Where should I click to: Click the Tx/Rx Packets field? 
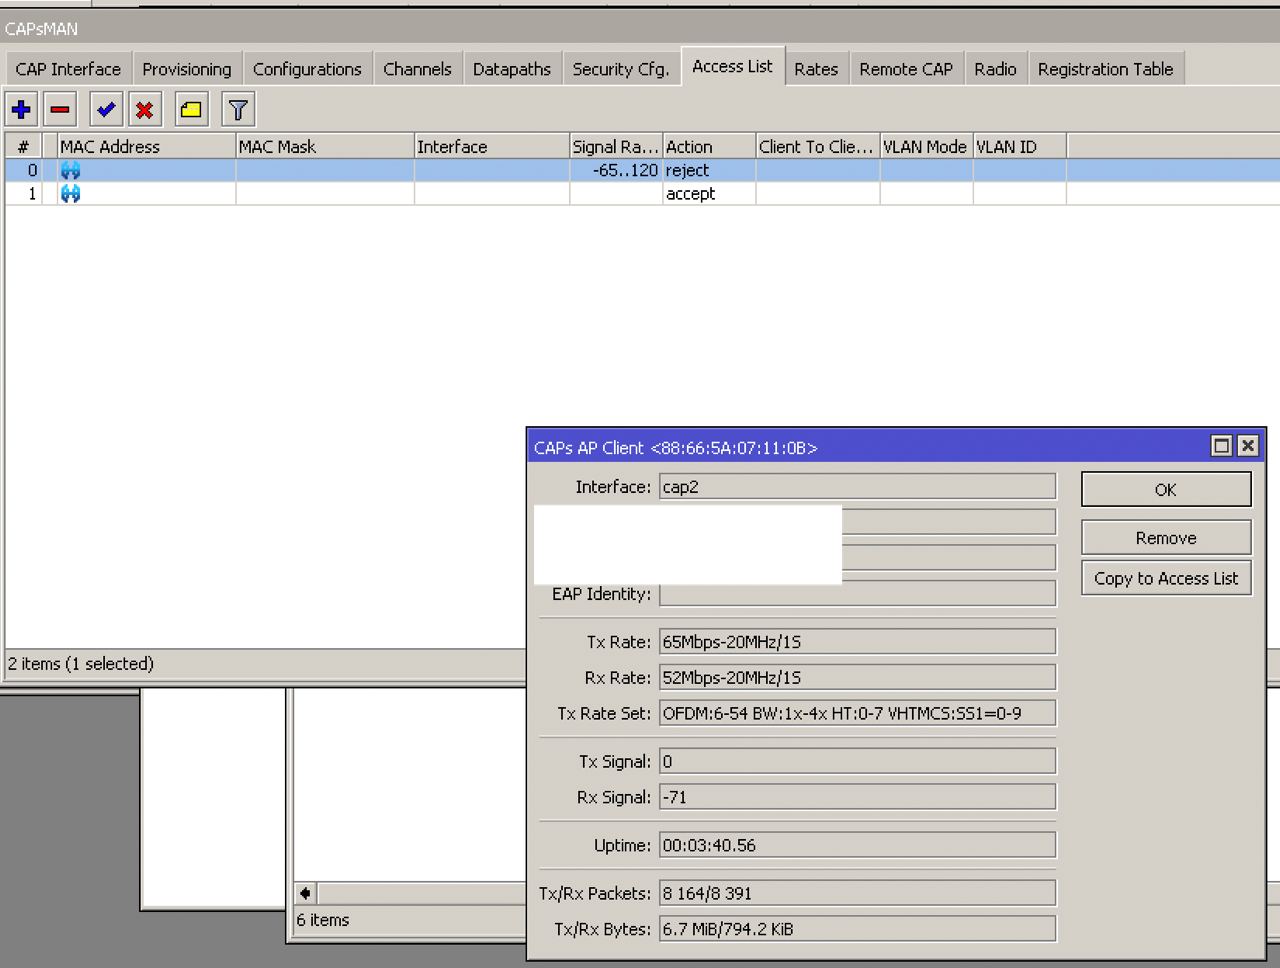(x=857, y=894)
